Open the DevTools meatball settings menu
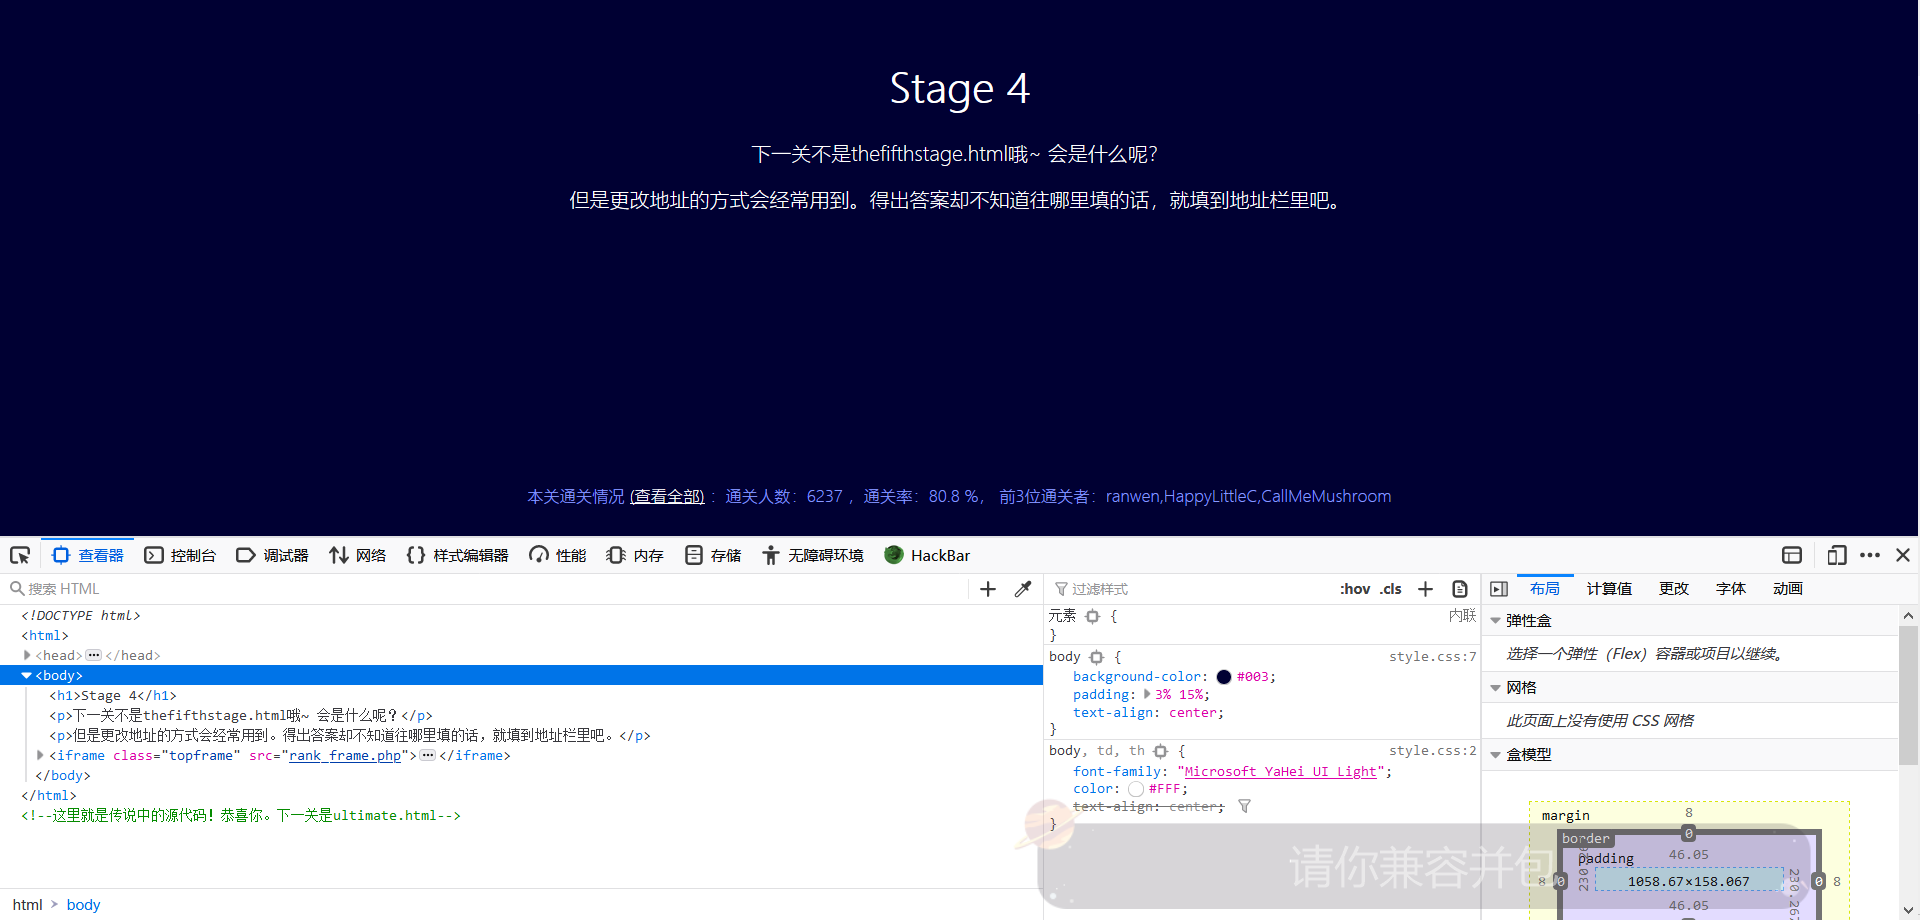1920x920 pixels. [1871, 555]
